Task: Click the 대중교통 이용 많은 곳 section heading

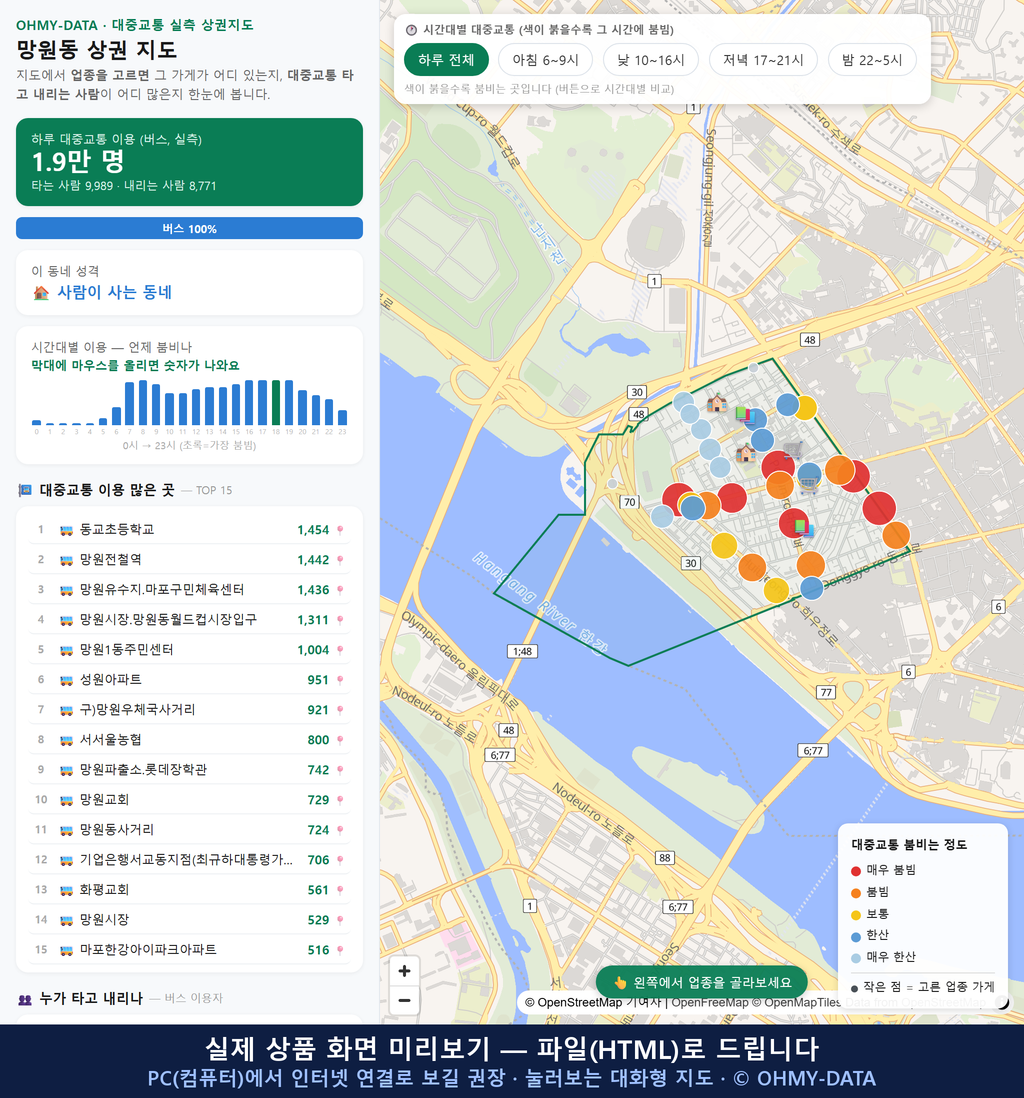Action: tap(106, 490)
